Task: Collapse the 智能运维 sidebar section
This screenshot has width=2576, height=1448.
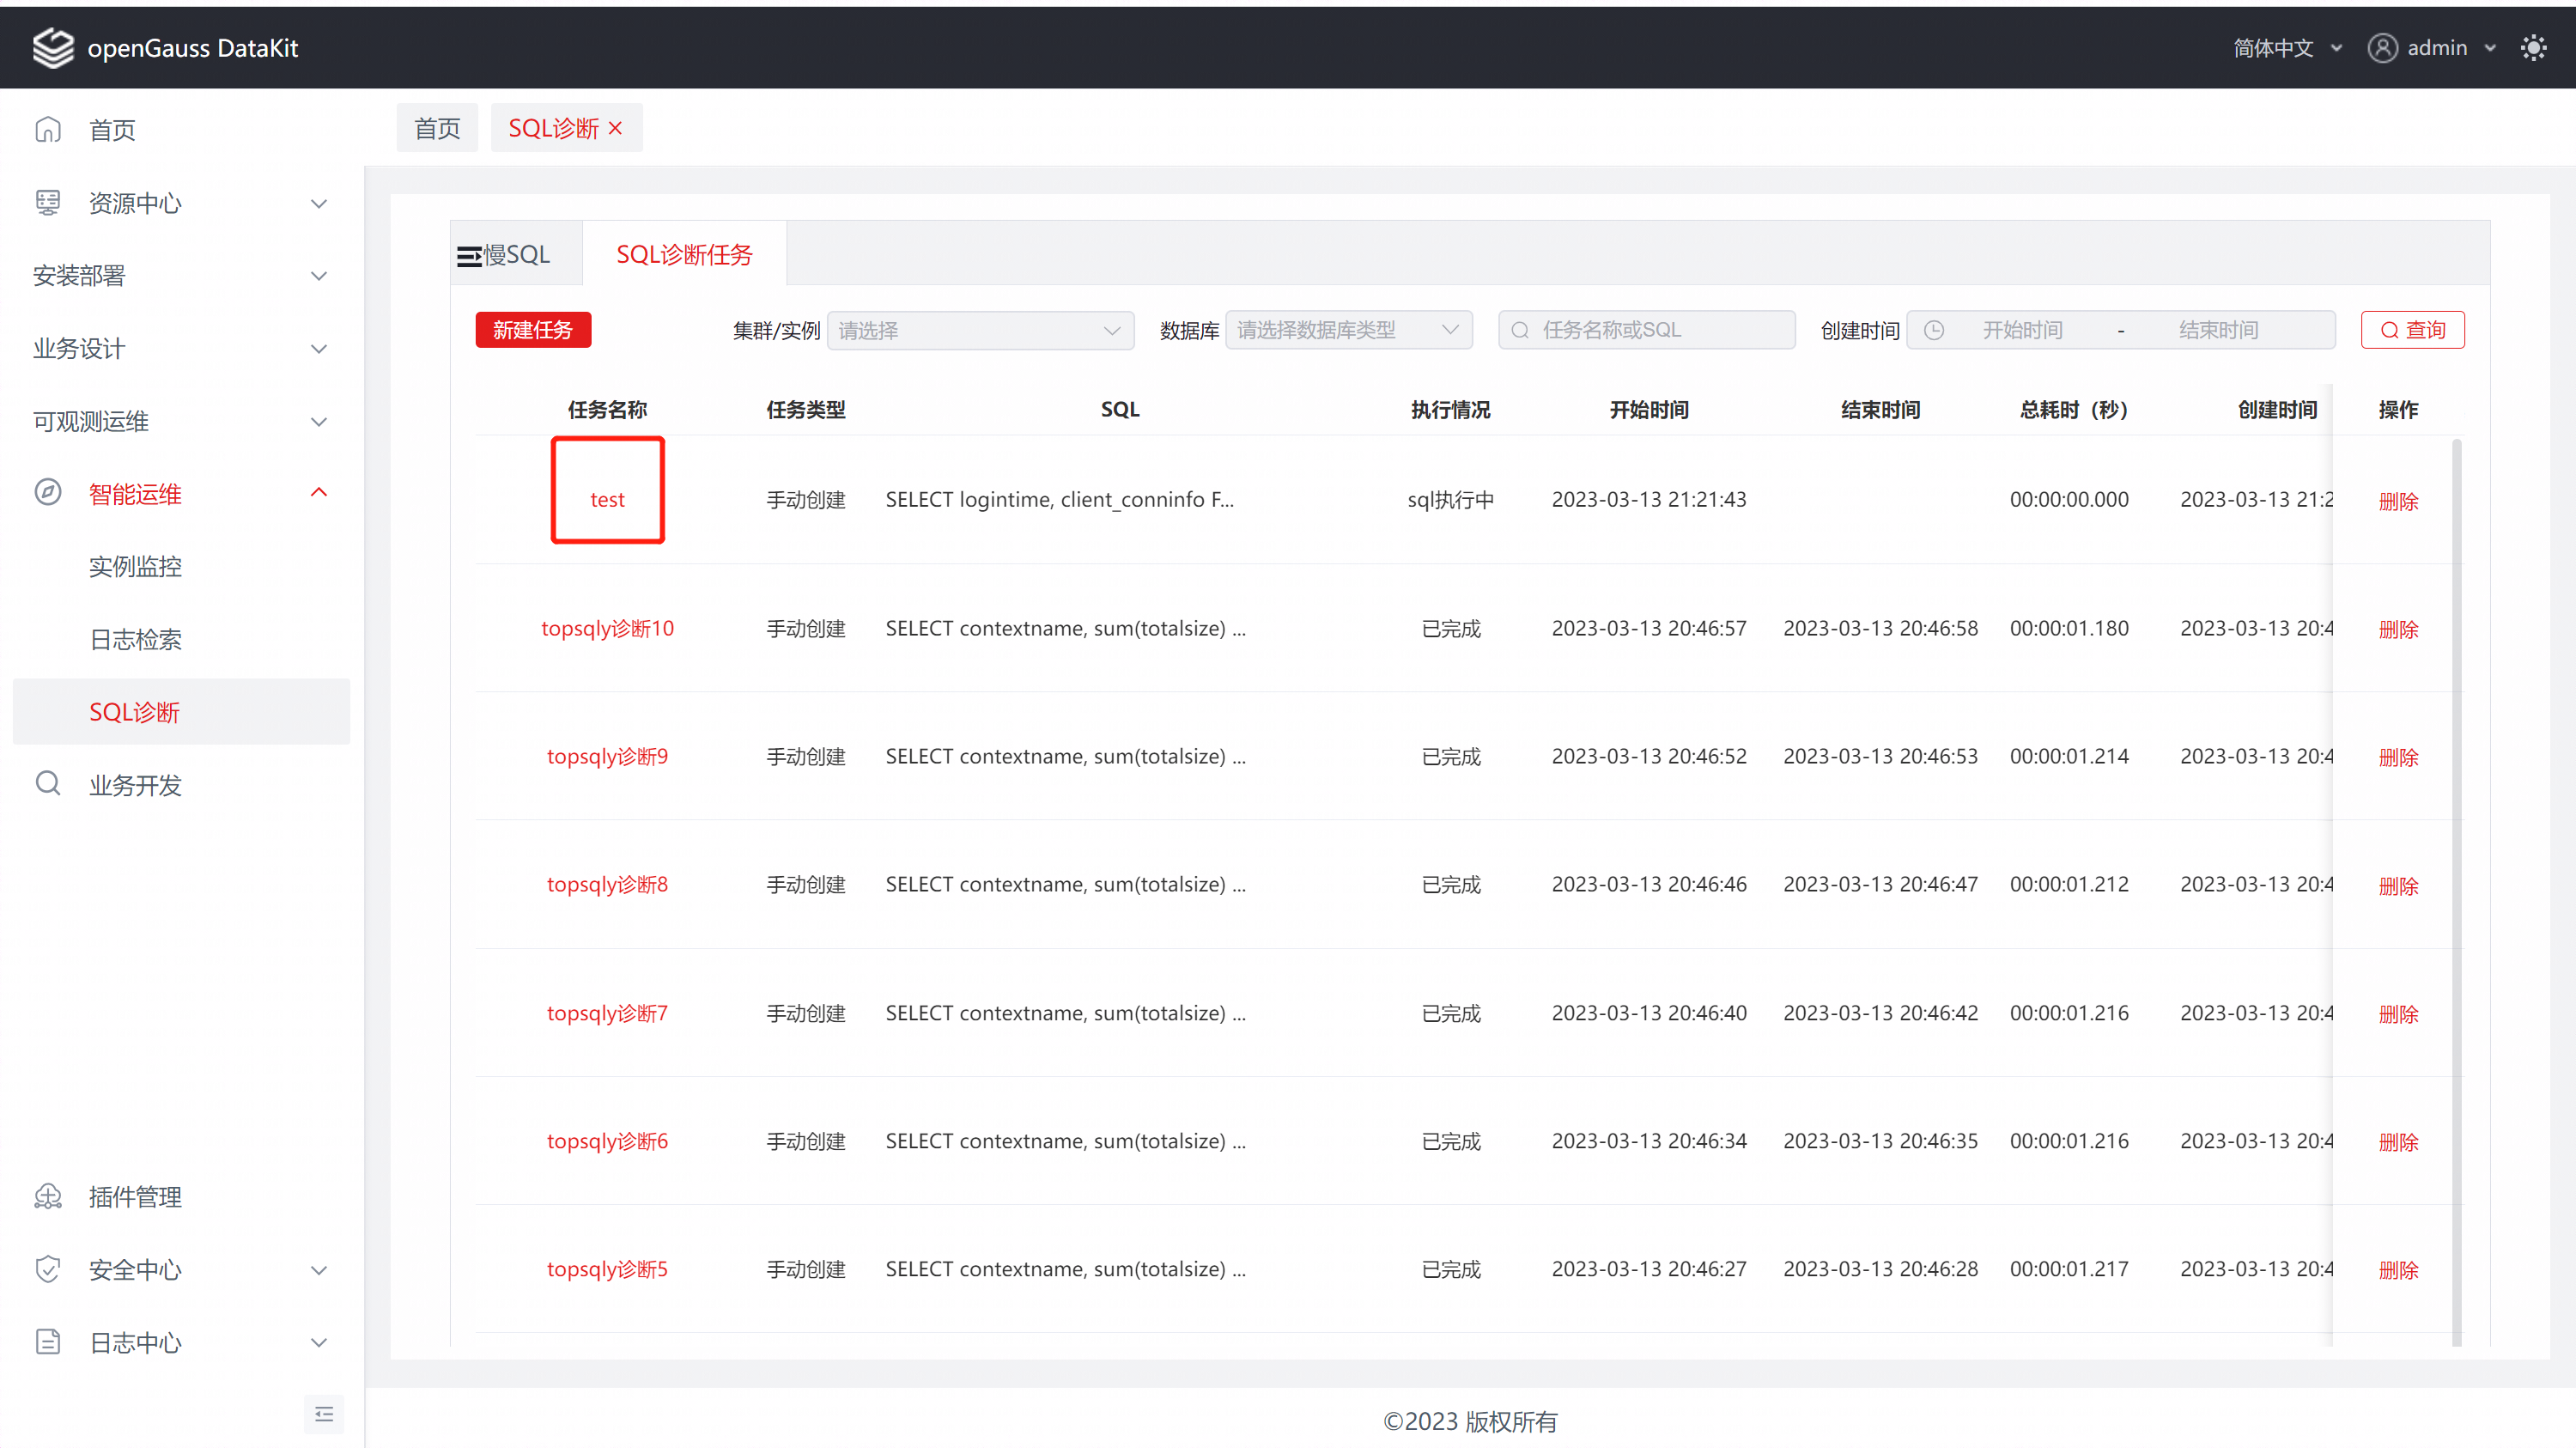Action: (318, 493)
